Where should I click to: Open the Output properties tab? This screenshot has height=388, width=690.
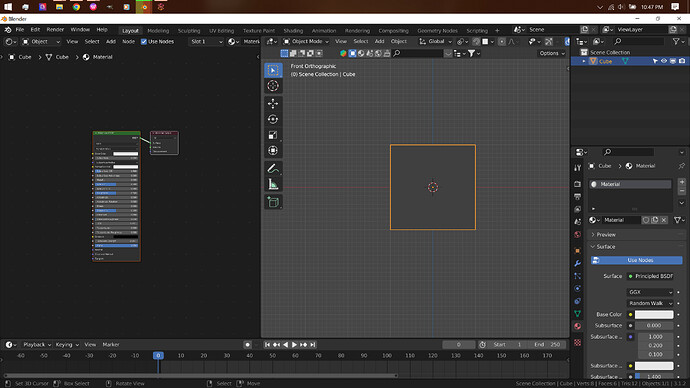tap(577, 197)
